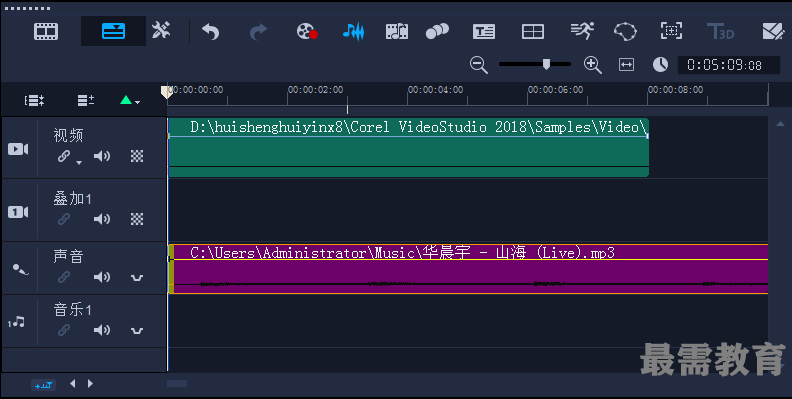Click 00:00:04:00 on the time ruler

435,90
